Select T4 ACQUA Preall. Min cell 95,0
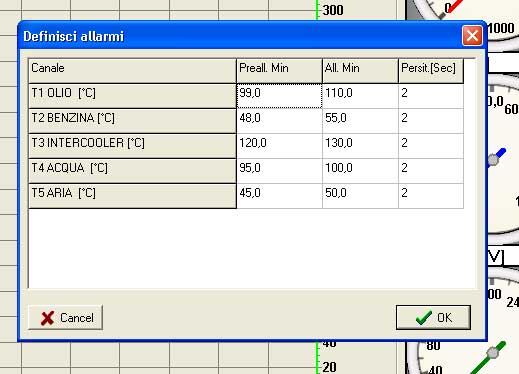519x374 pixels. tap(279, 171)
